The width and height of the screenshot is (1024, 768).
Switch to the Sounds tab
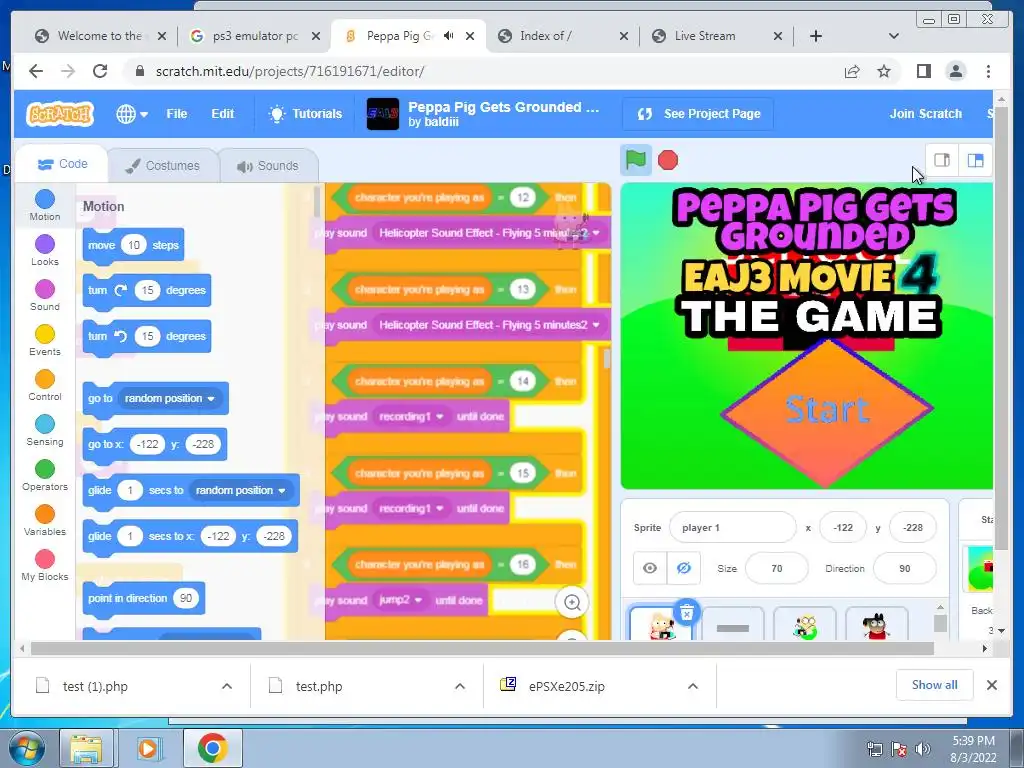coord(268,166)
